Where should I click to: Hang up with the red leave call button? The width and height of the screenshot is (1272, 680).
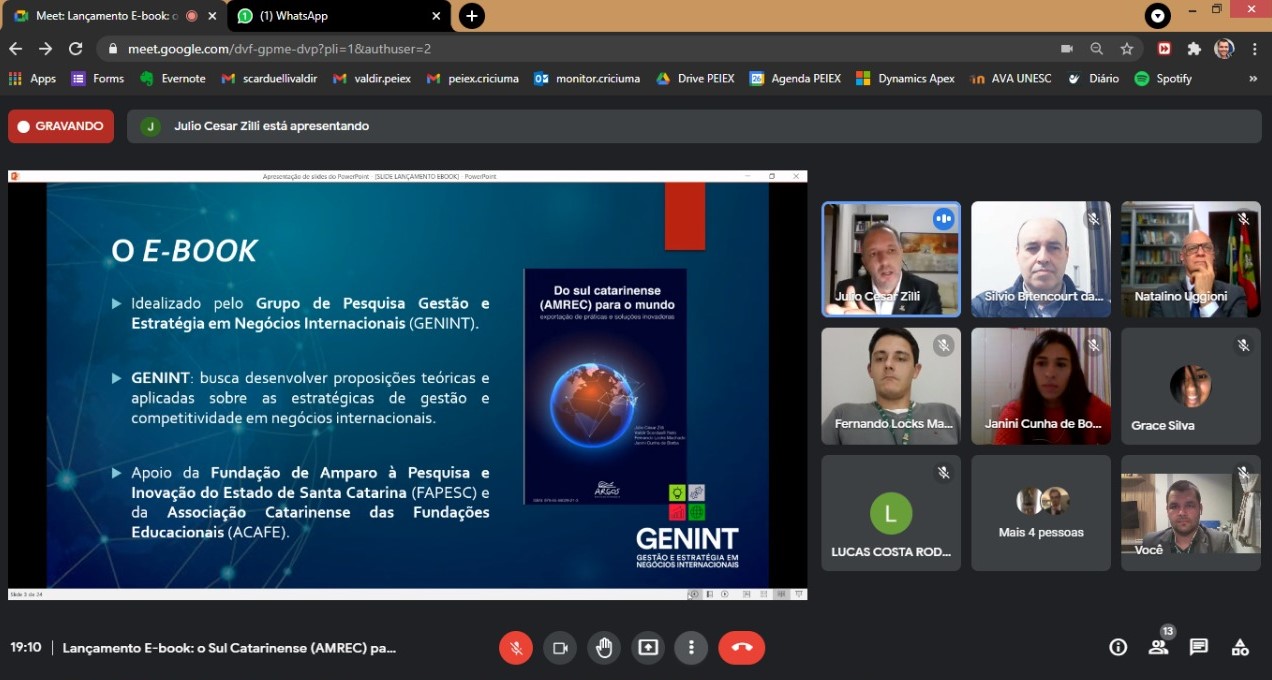click(741, 648)
